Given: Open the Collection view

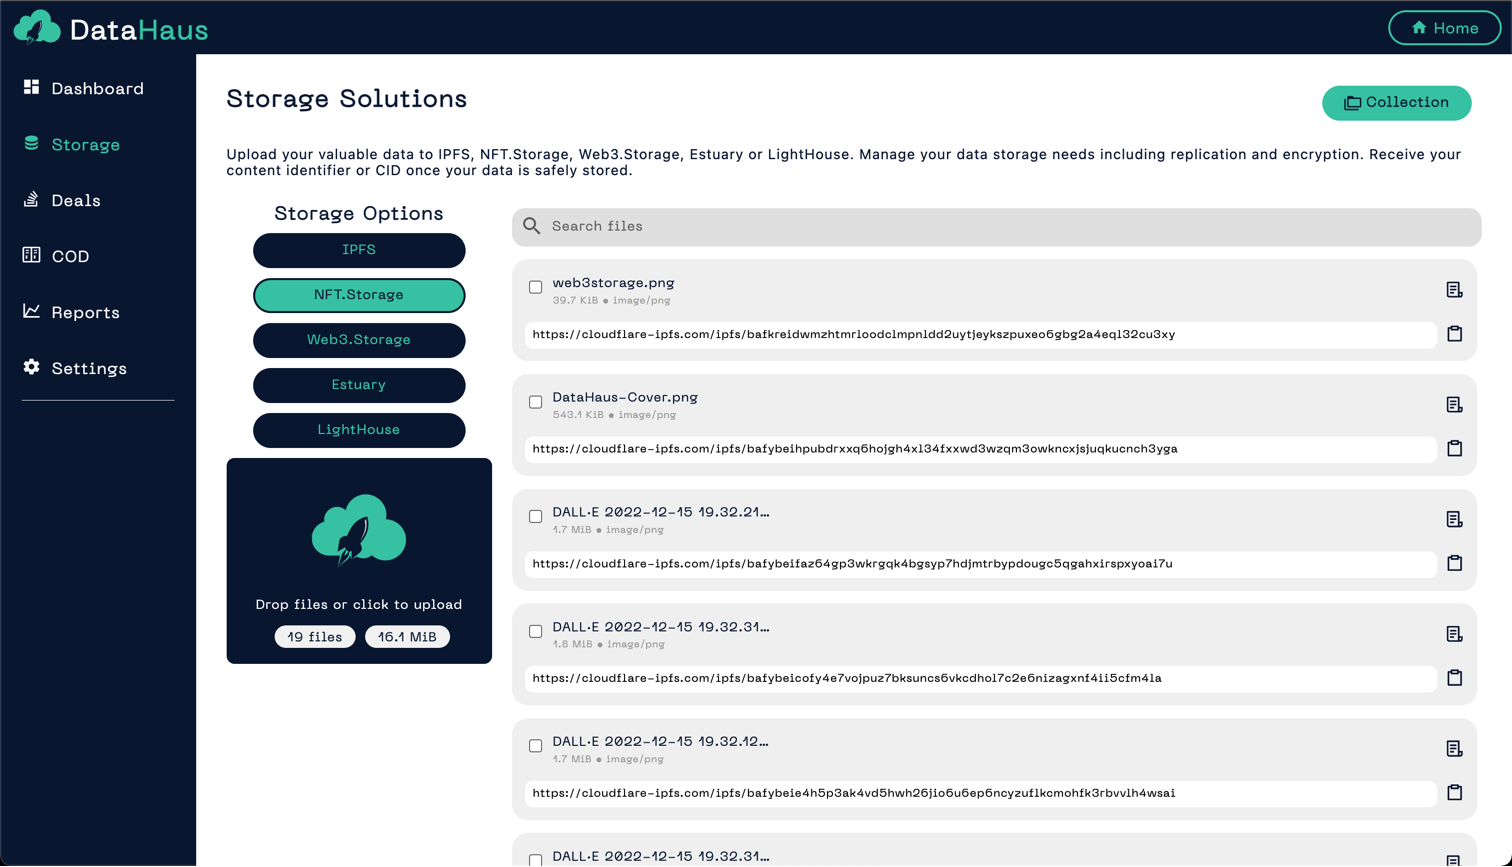Looking at the screenshot, I should (x=1396, y=102).
